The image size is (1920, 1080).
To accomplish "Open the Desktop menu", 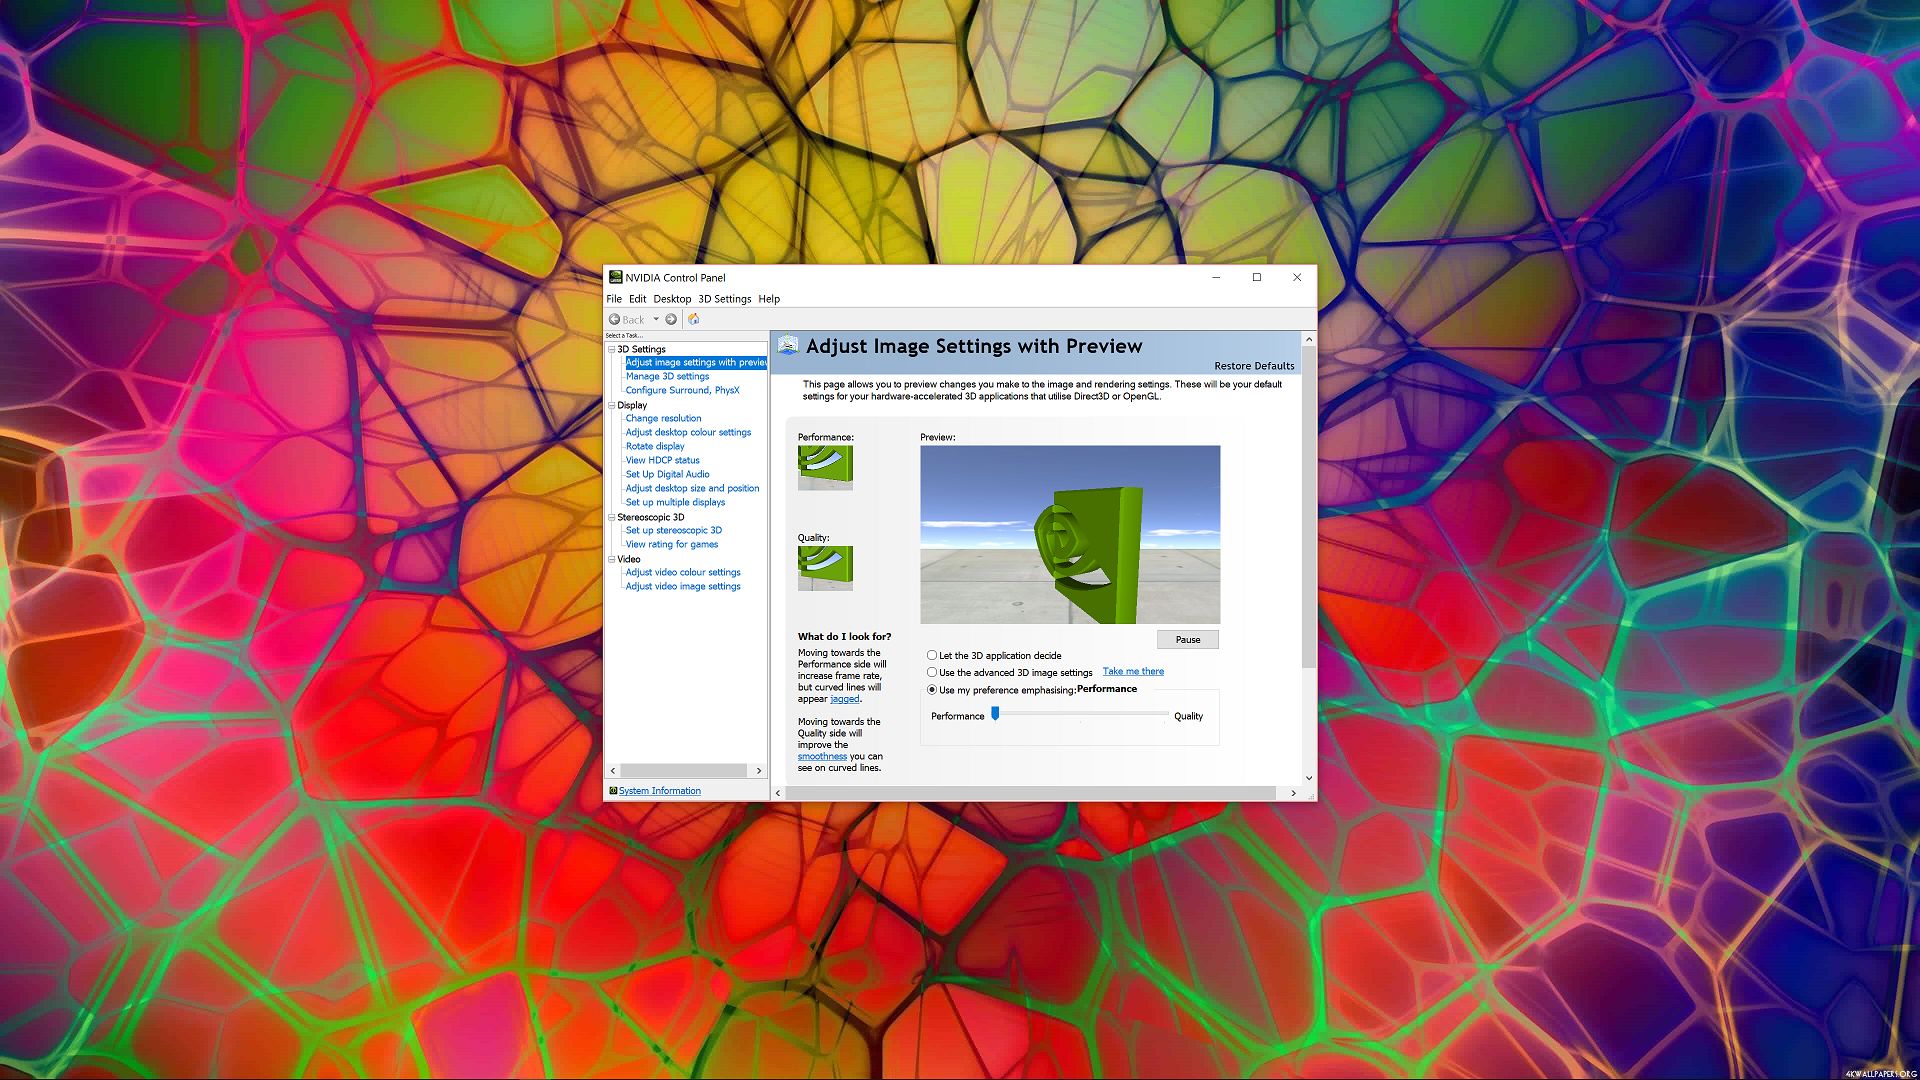I will pos(672,299).
